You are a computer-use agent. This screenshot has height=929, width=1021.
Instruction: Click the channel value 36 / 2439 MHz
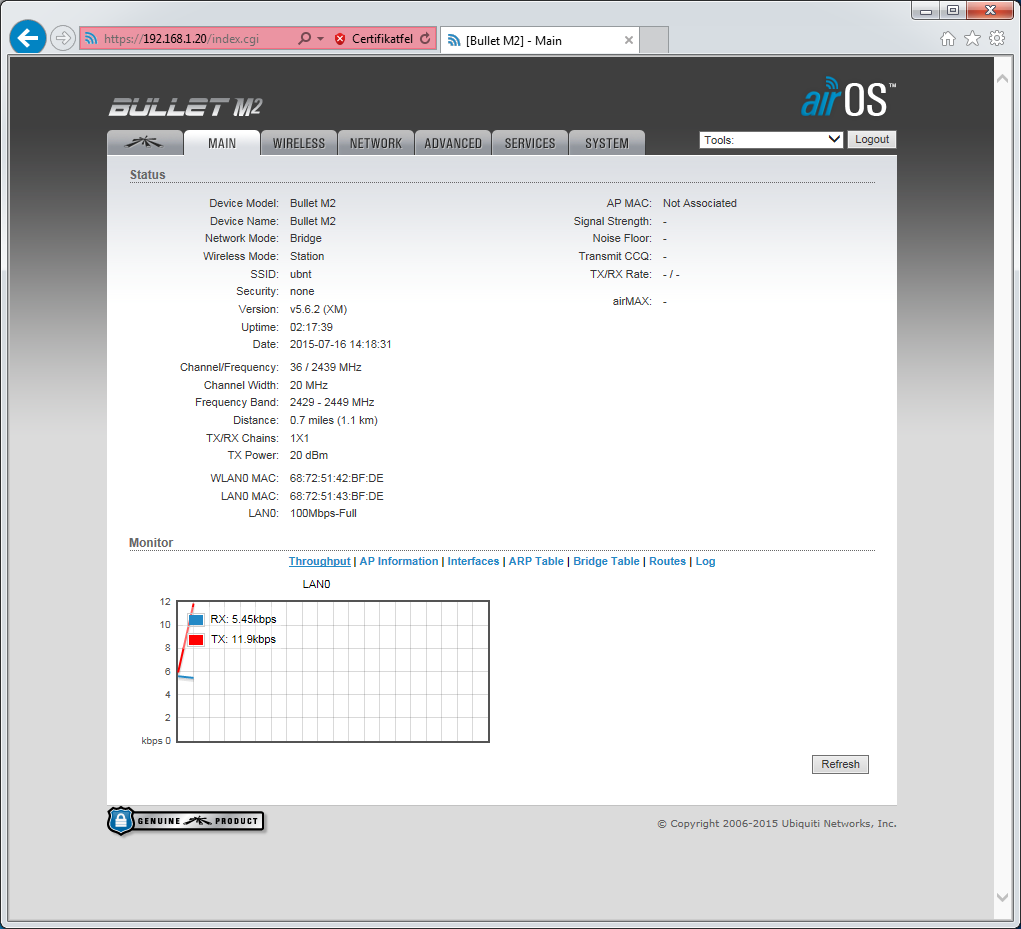coord(326,367)
